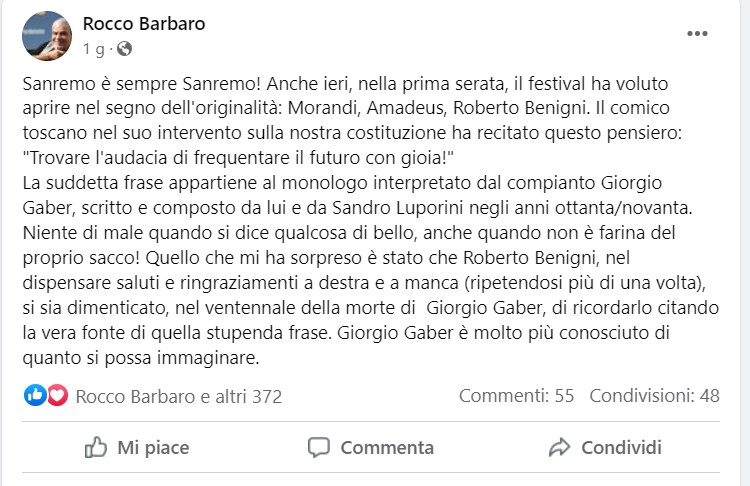Click the quoted line "Trovare l'audacia di frequentare"
This screenshot has width=750, height=486.
[x=240, y=159]
